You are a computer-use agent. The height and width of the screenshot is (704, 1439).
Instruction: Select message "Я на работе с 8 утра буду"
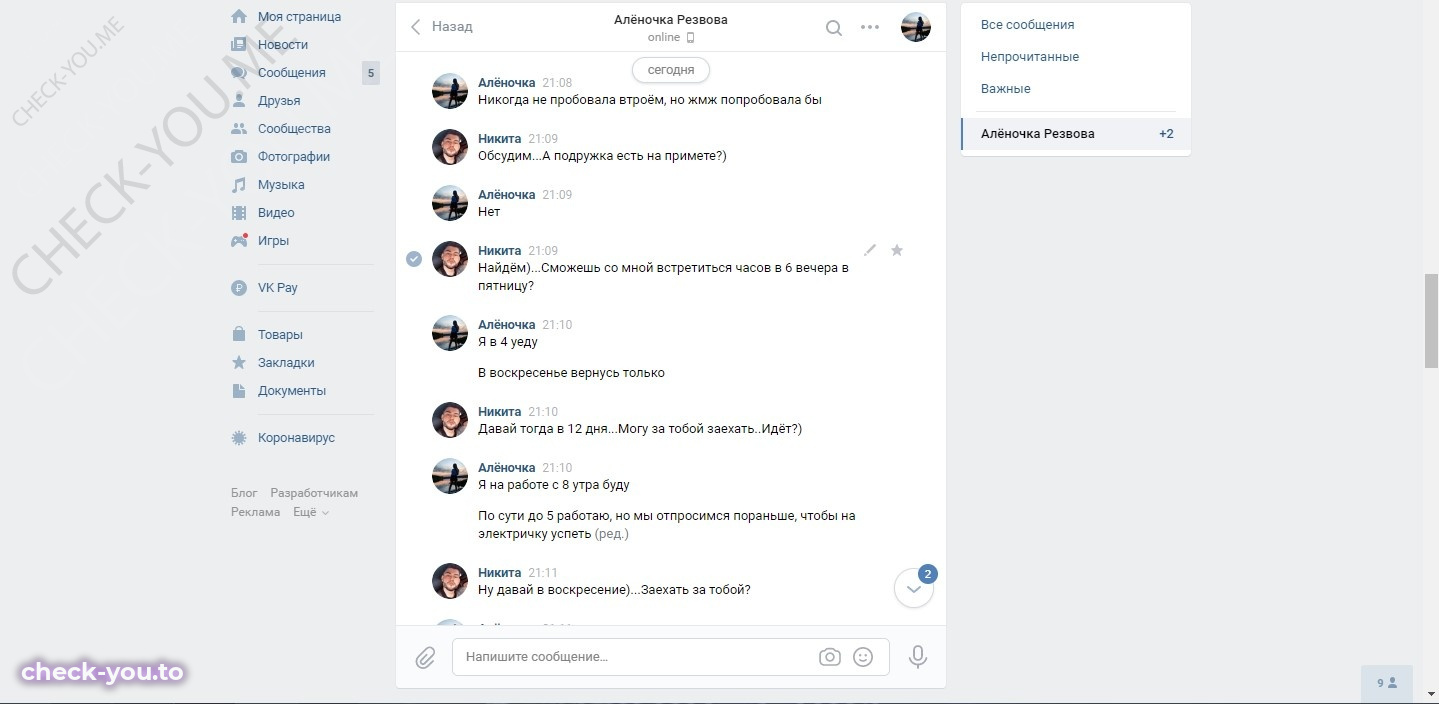click(x=554, y=485)
